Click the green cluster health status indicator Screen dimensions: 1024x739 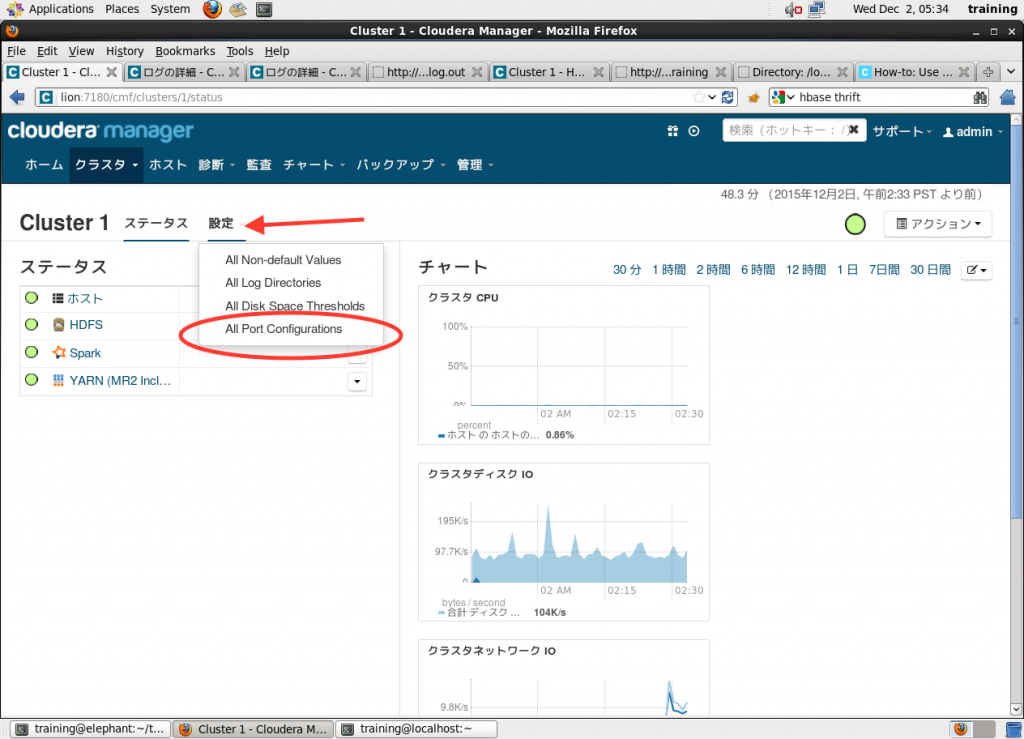click(855, 224)
